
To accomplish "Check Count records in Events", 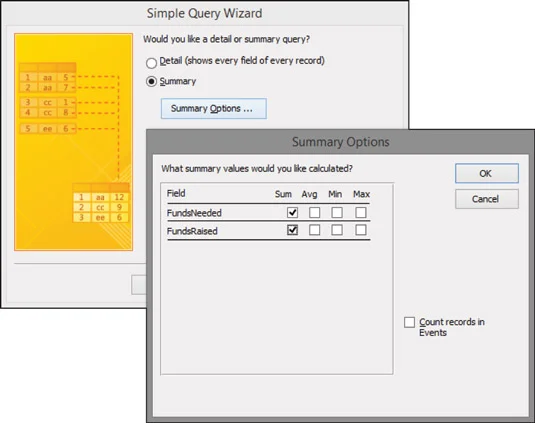I will tap(409, 322).
